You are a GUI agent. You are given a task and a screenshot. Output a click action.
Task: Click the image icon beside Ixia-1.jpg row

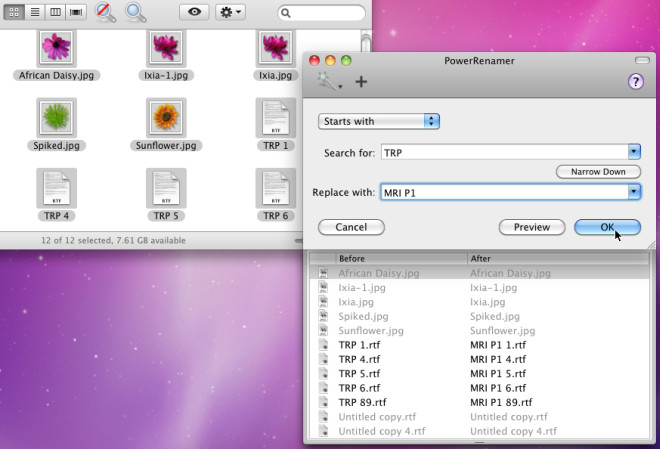pyautogui.click(x=323, y=287)
